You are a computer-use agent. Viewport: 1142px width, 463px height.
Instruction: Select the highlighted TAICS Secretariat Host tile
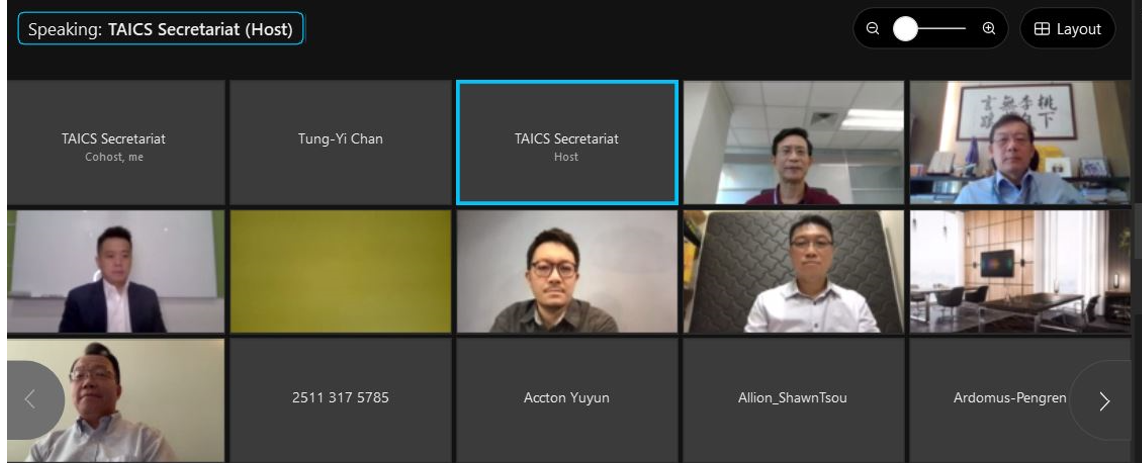[567, 143]
